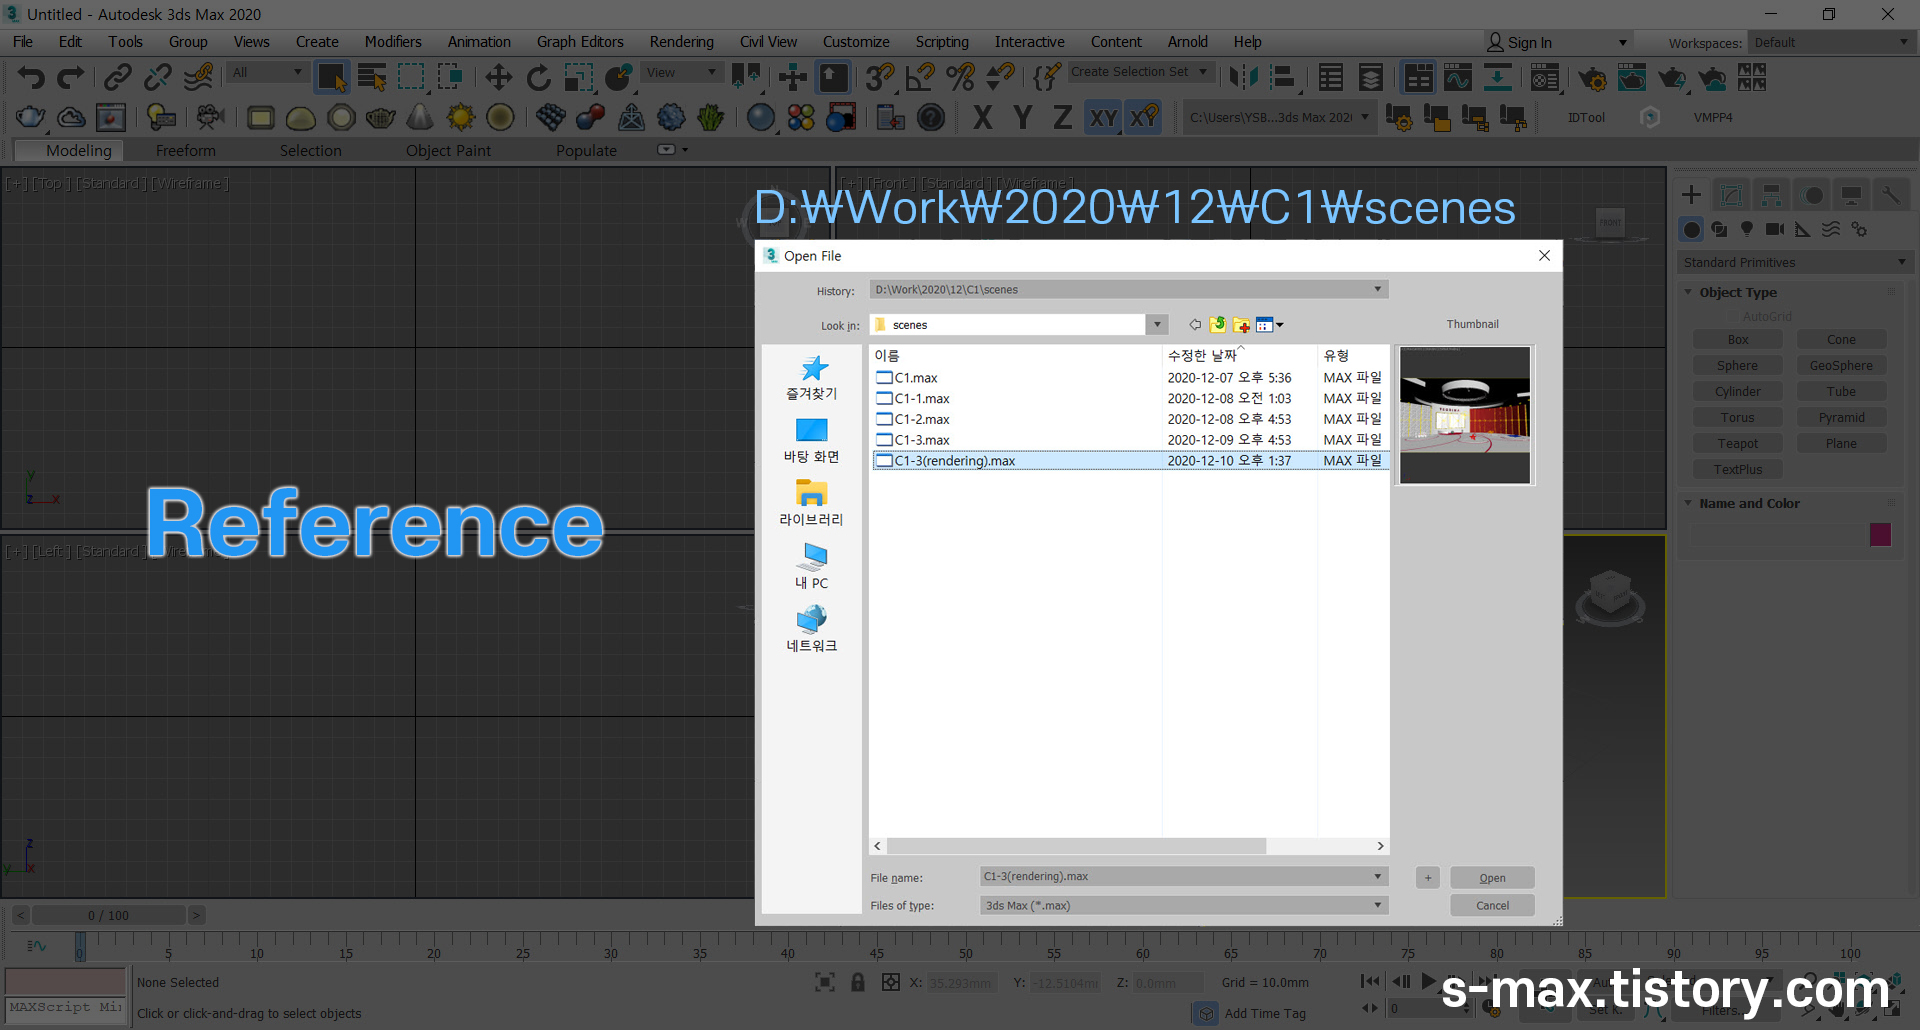The height and width of the screenshot is (1030, 1920).
Task: Toggle the selection lock padlock icon
Action: pos(858,982)
